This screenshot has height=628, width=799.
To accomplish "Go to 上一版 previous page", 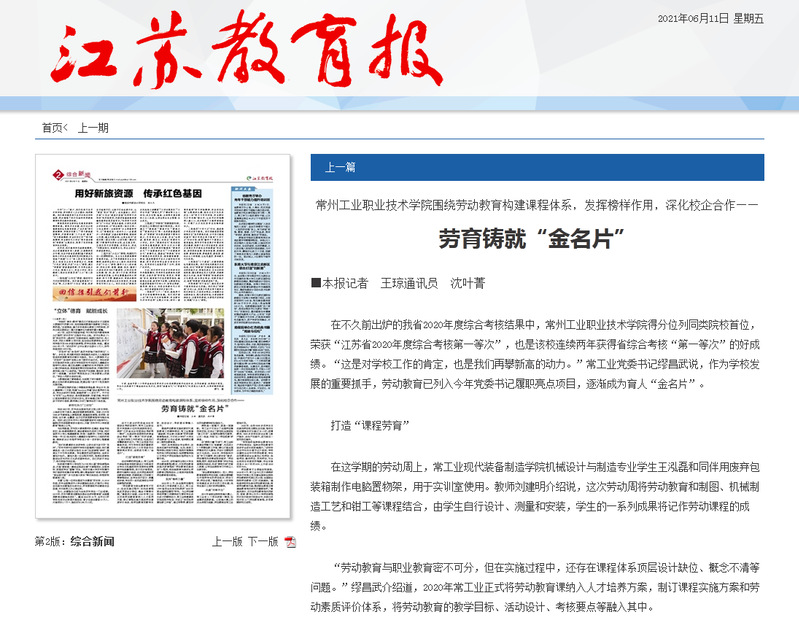I will (x=227, y=542).
